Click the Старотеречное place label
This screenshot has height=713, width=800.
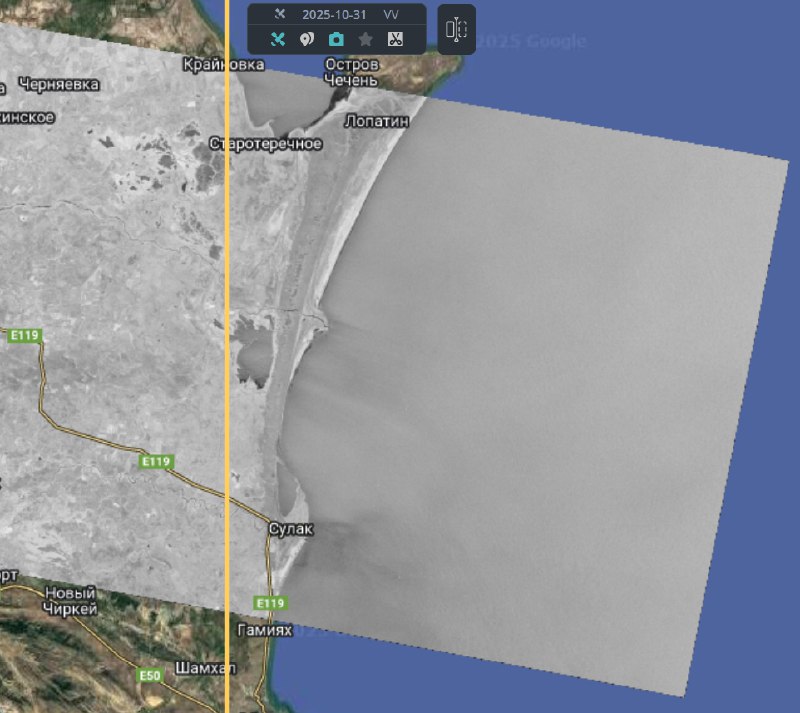(x=265, y=144)
